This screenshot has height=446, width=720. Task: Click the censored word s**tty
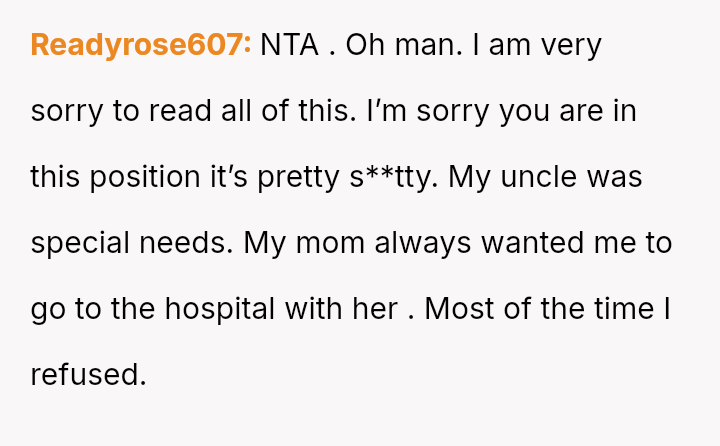coord(394,177)
